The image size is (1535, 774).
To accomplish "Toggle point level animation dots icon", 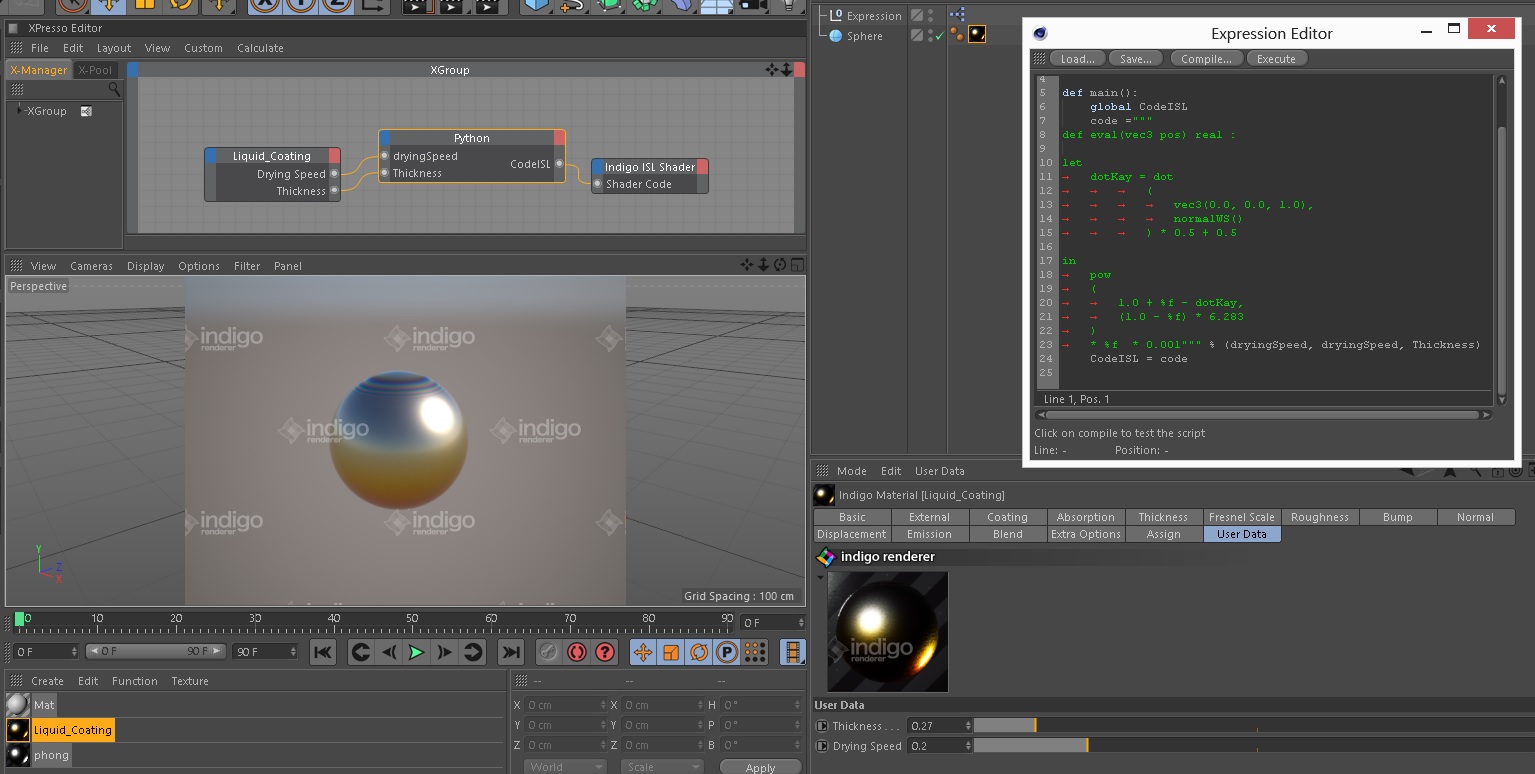I will pyautogui.click(x=755, y=653).
